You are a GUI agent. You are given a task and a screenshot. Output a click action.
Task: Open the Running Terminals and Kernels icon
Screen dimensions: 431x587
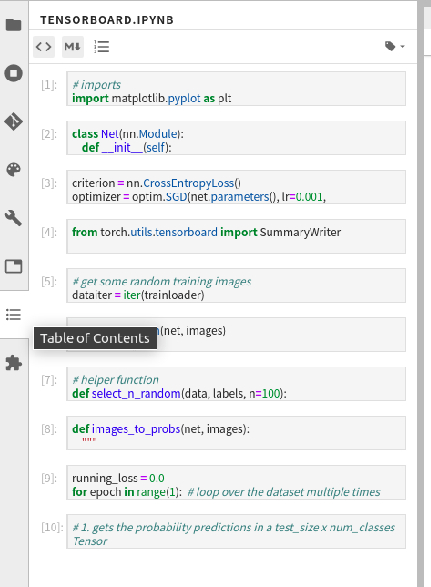click(x=13, y=73)
